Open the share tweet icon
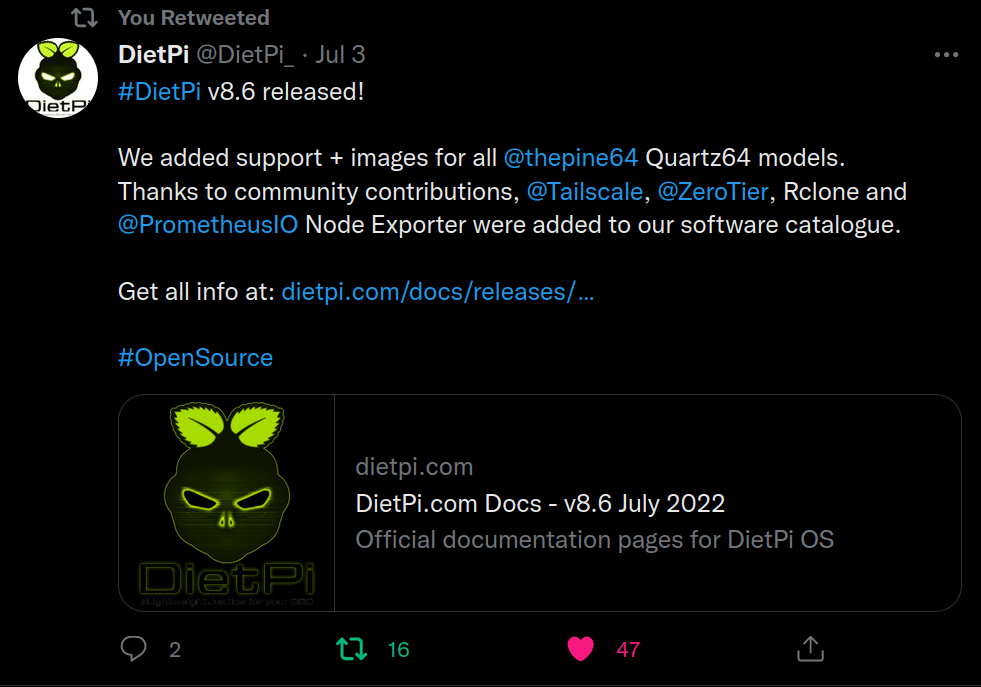This screenshot has width=981, height=687. (810, 649)
